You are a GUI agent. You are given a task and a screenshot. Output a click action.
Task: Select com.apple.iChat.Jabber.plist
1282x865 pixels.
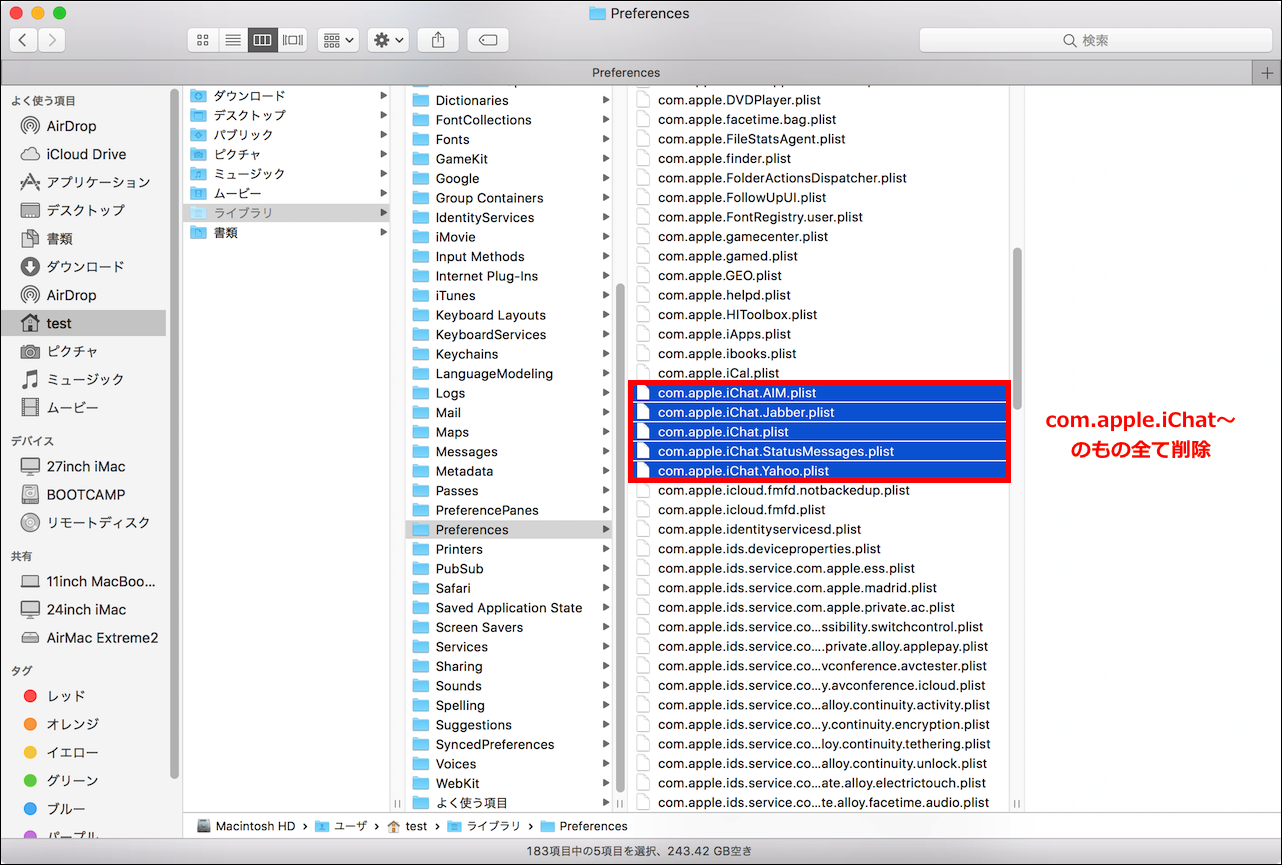pos(818,412)
